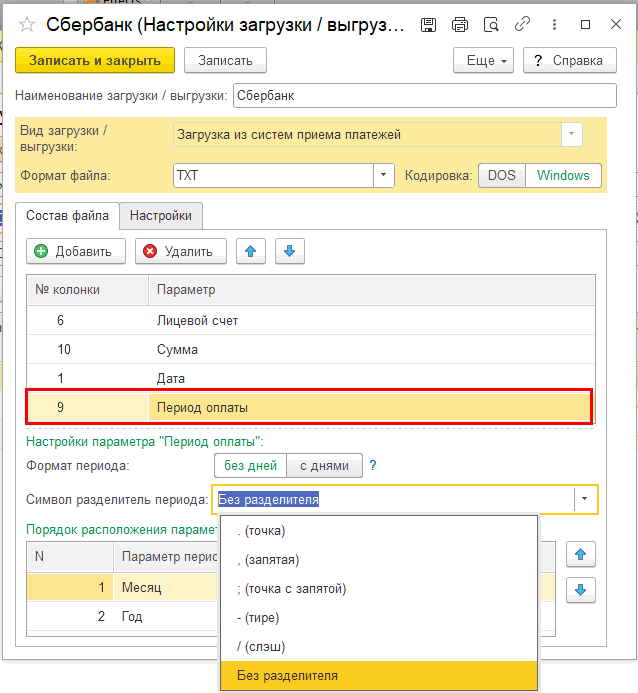The image size is (638, 693).
Task: Select DOS encoding
Action: coord(502,175)
